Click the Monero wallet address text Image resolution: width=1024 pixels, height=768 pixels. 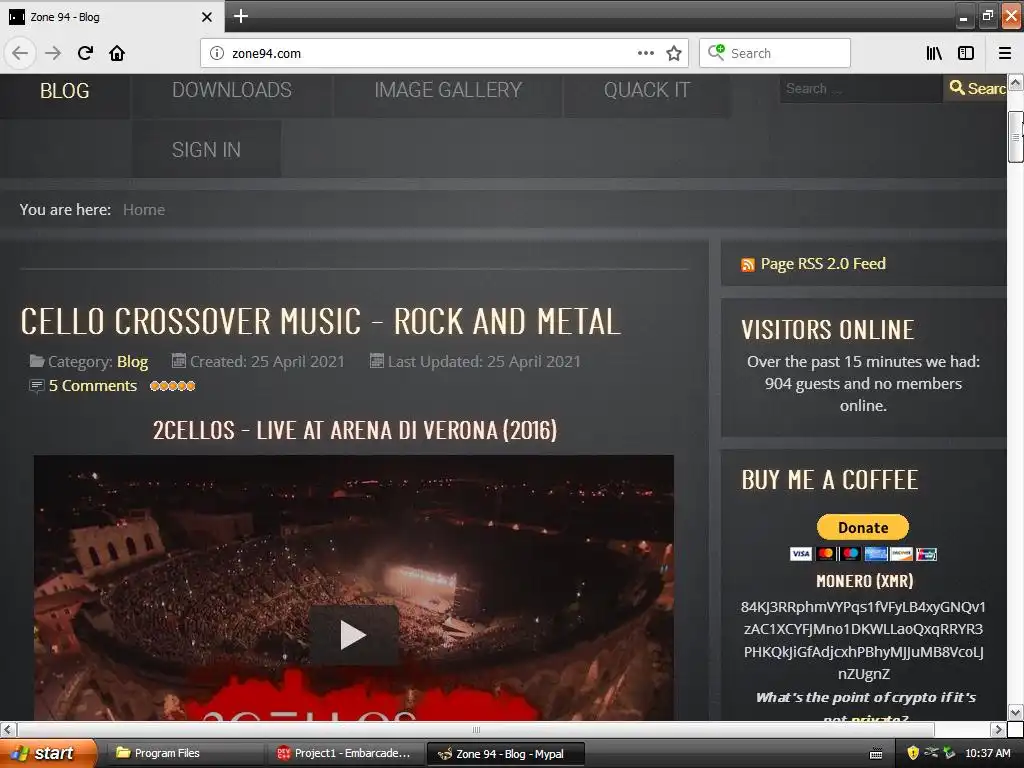(863, 640)
